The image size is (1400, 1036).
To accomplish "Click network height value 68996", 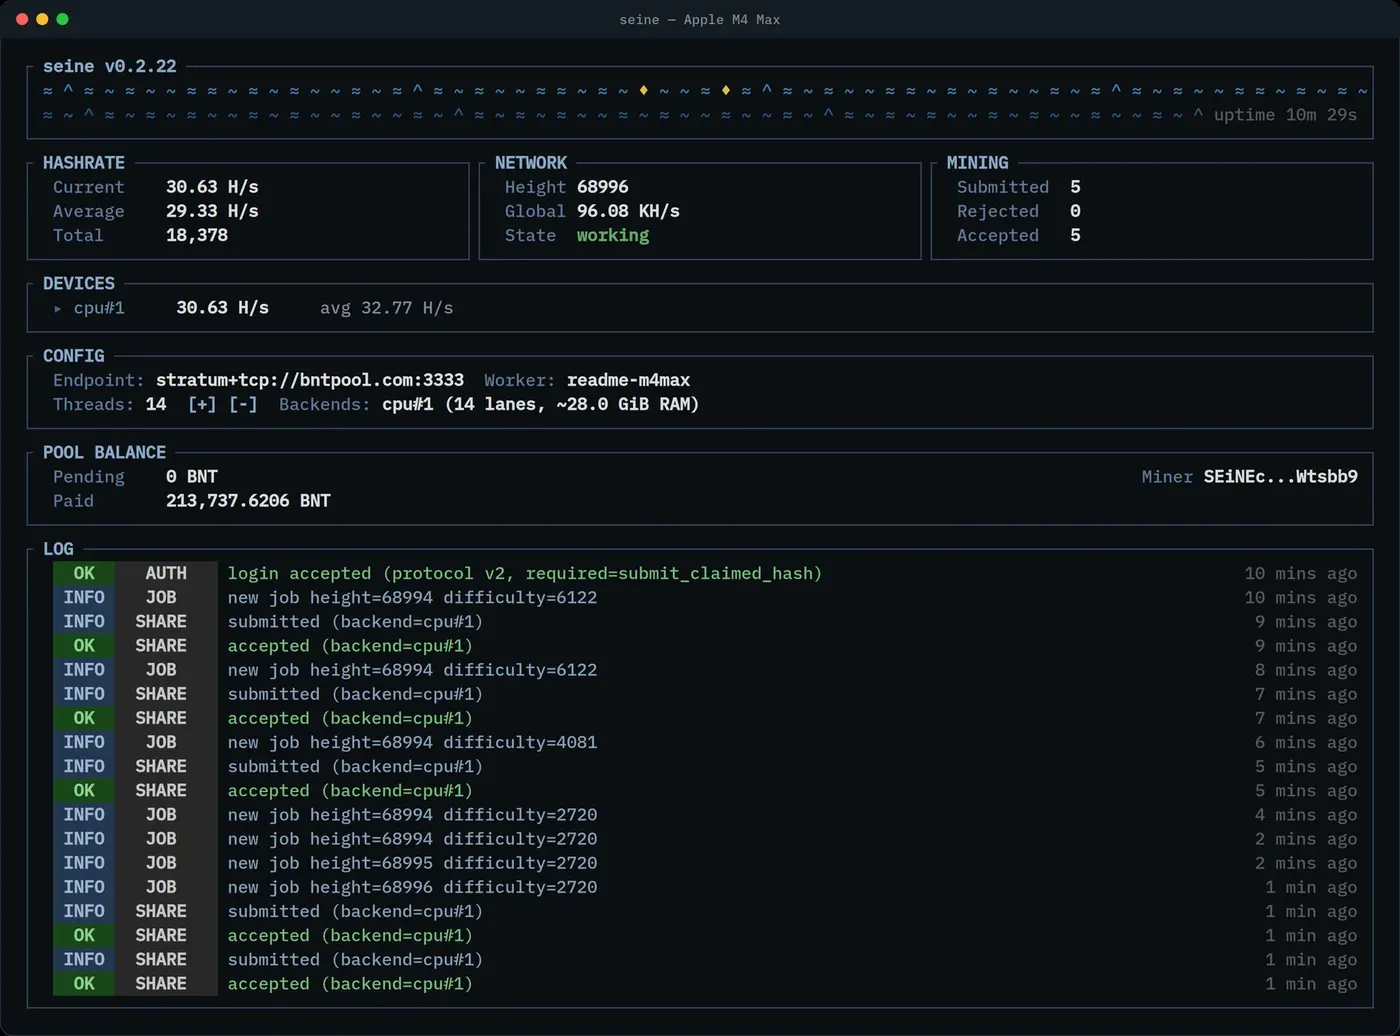I will coord(603,187).
